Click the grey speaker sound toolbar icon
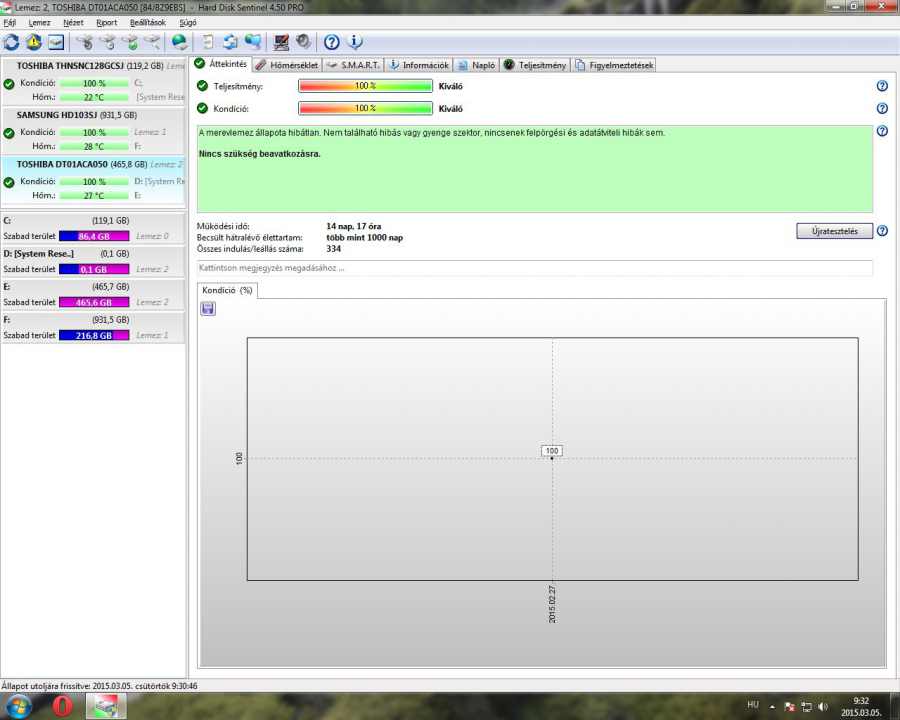900x720 pixels. (303, 42)
